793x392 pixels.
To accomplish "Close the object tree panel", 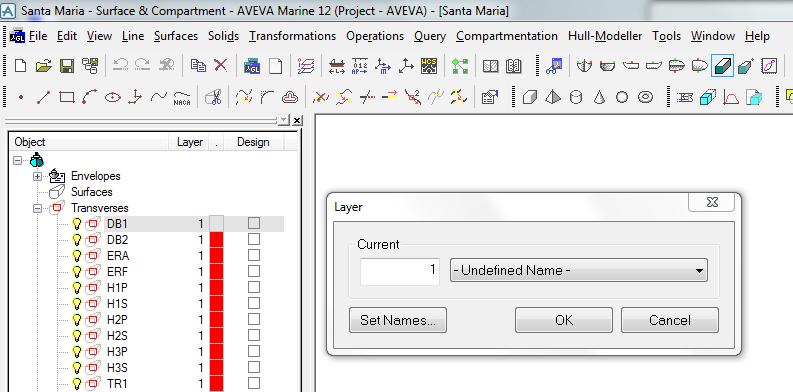I will (x=297, y=120).
